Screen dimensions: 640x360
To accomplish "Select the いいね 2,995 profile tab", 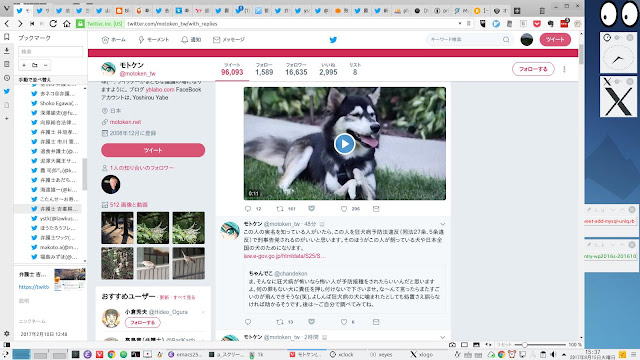I will [328, 69].
